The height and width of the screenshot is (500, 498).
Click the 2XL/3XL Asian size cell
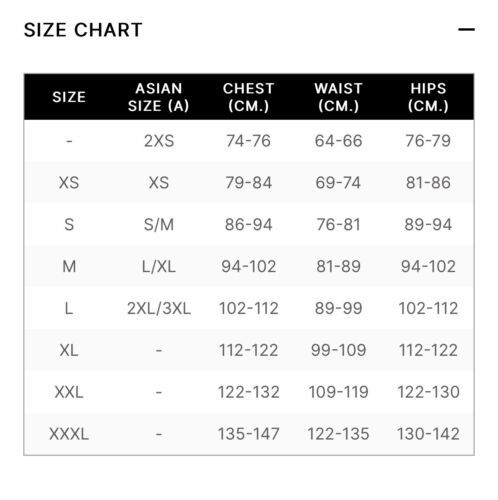[159, 308]
